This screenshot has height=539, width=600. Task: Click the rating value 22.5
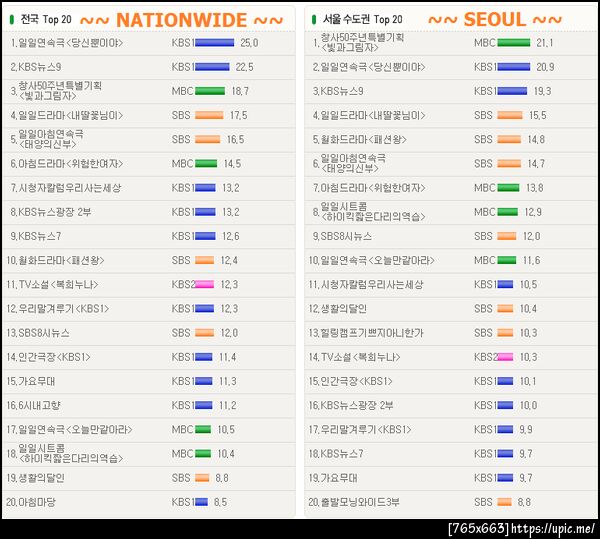tap(245, 67)
